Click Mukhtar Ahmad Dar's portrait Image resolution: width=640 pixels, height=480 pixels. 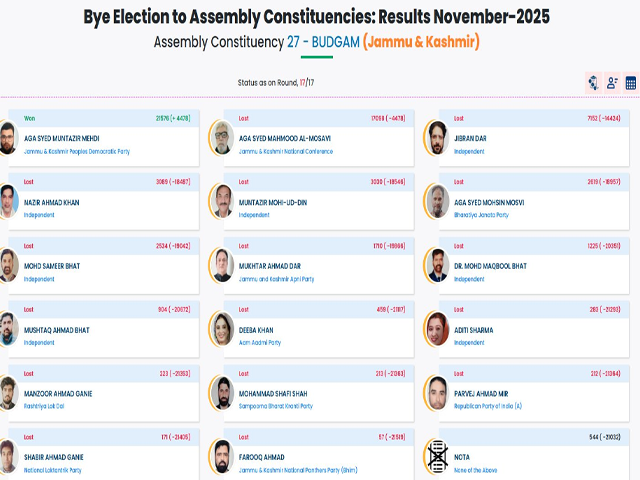coord(221,265)
